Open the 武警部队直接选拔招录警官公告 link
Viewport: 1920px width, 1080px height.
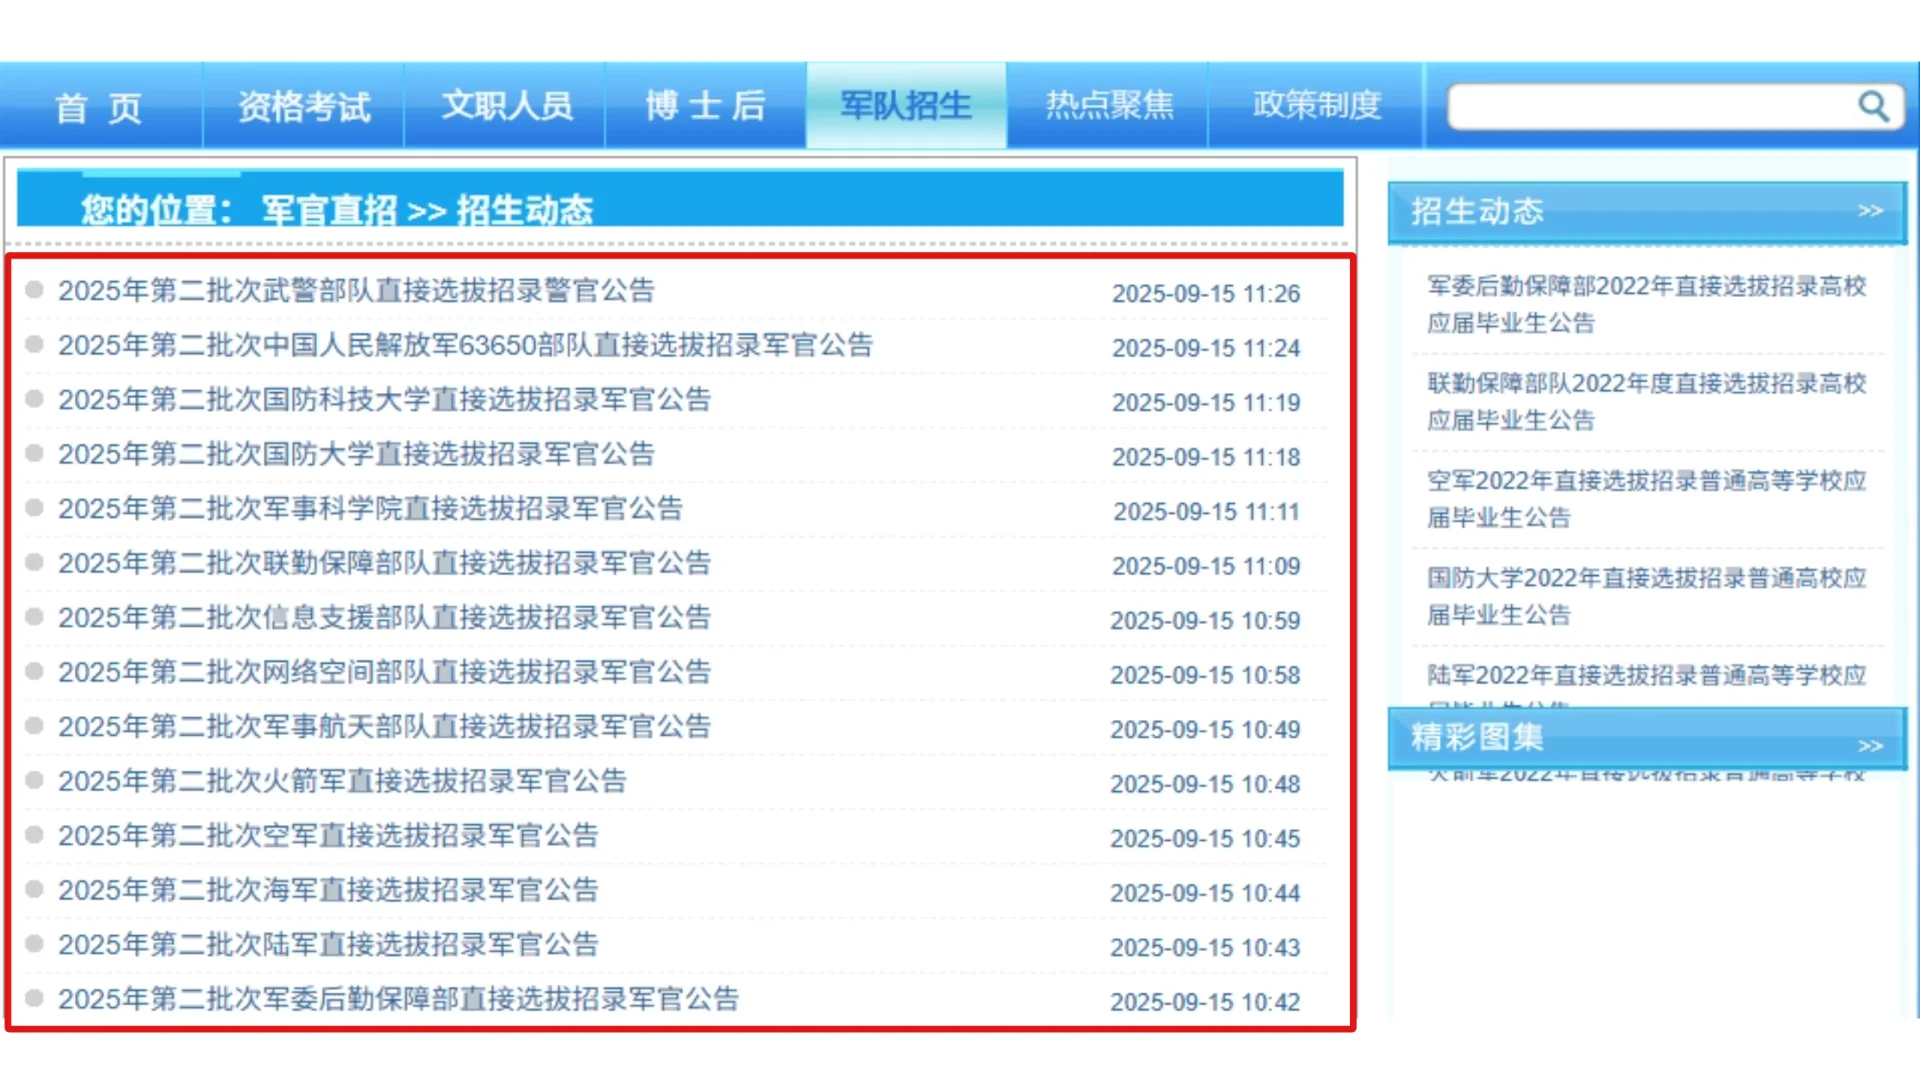[356, 291]
